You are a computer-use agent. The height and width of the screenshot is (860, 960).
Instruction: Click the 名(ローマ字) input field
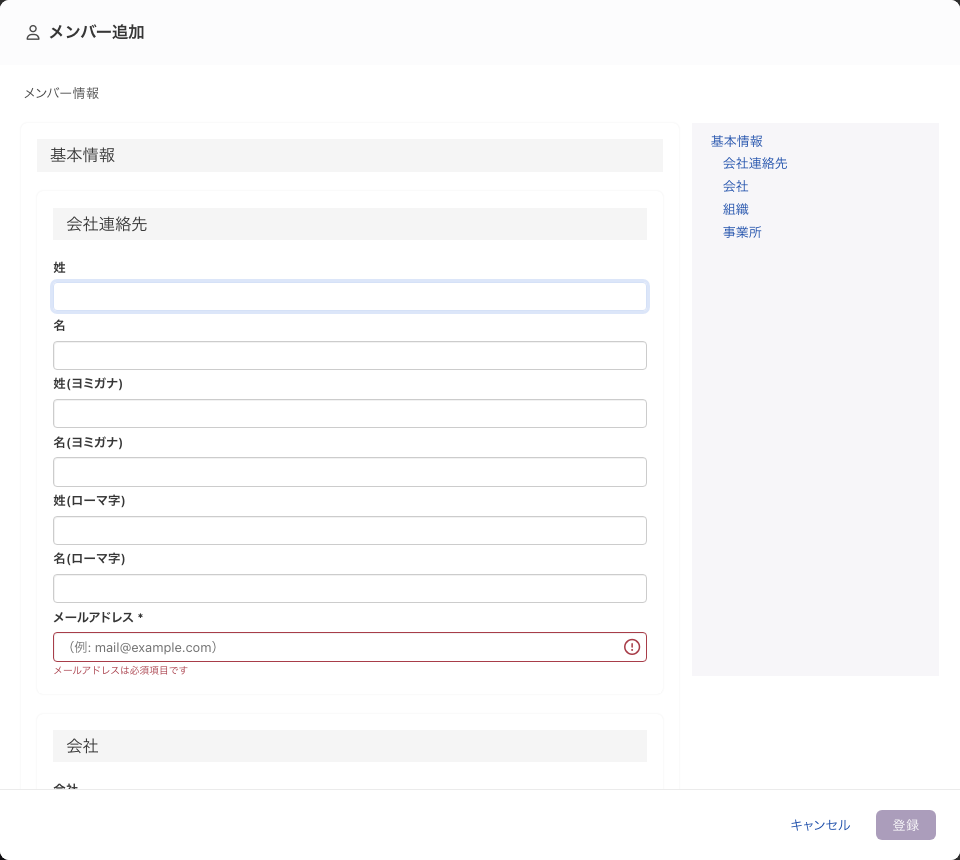pos(350,589)
